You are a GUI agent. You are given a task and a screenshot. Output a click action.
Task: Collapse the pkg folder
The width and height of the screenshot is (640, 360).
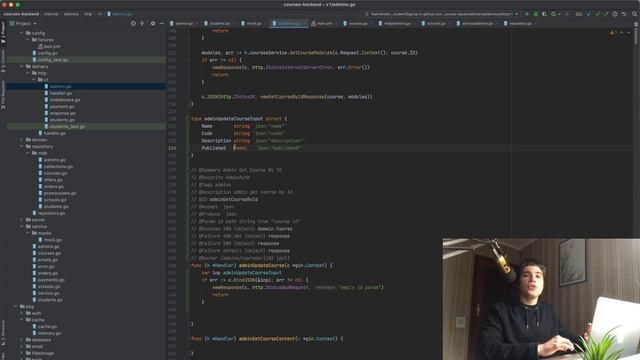coord(16,306)
